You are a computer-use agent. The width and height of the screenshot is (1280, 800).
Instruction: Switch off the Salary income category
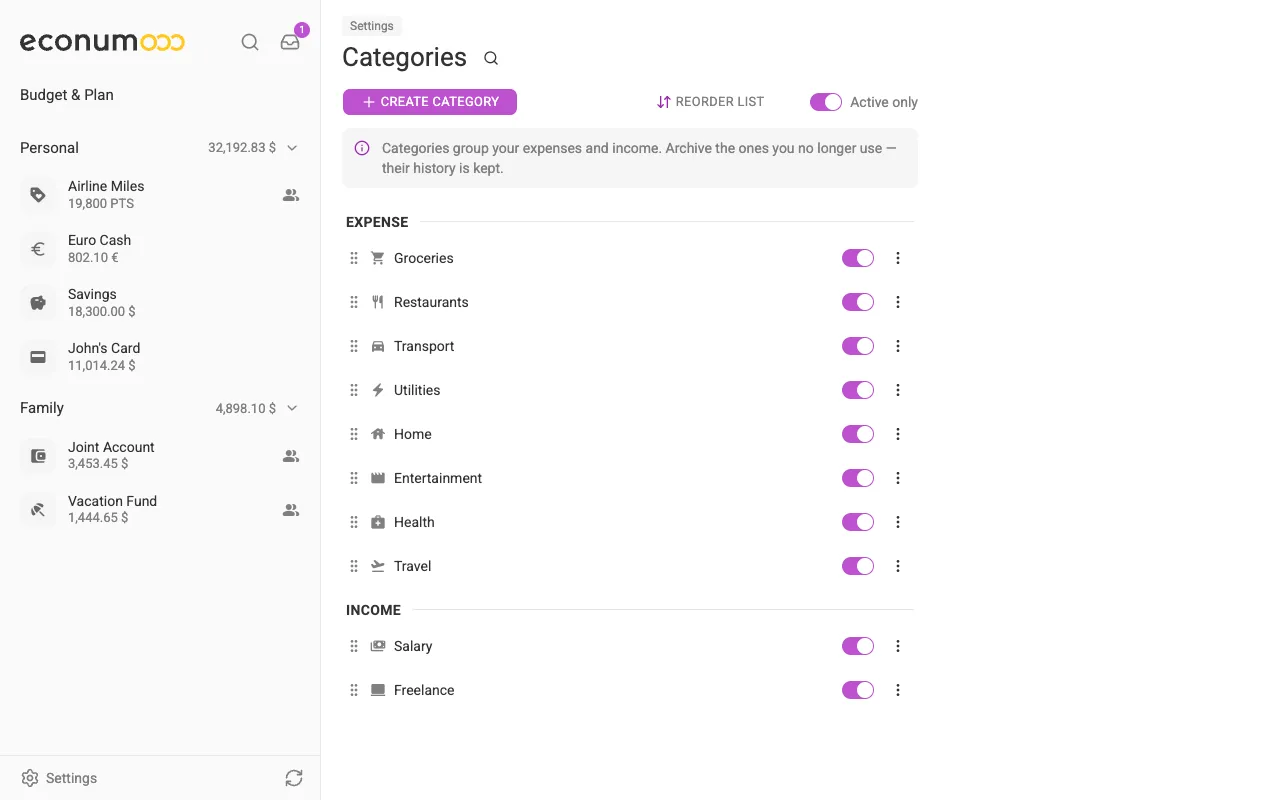[858, 646]
